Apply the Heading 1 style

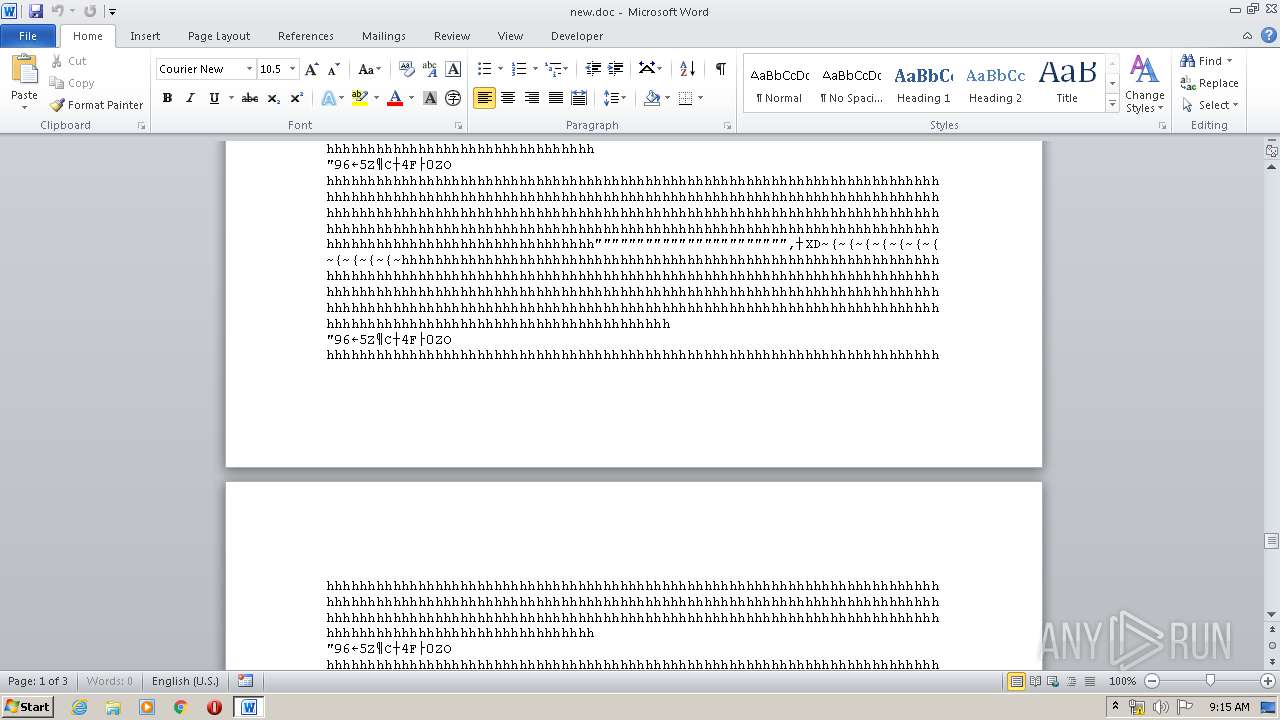pos(923,83)
